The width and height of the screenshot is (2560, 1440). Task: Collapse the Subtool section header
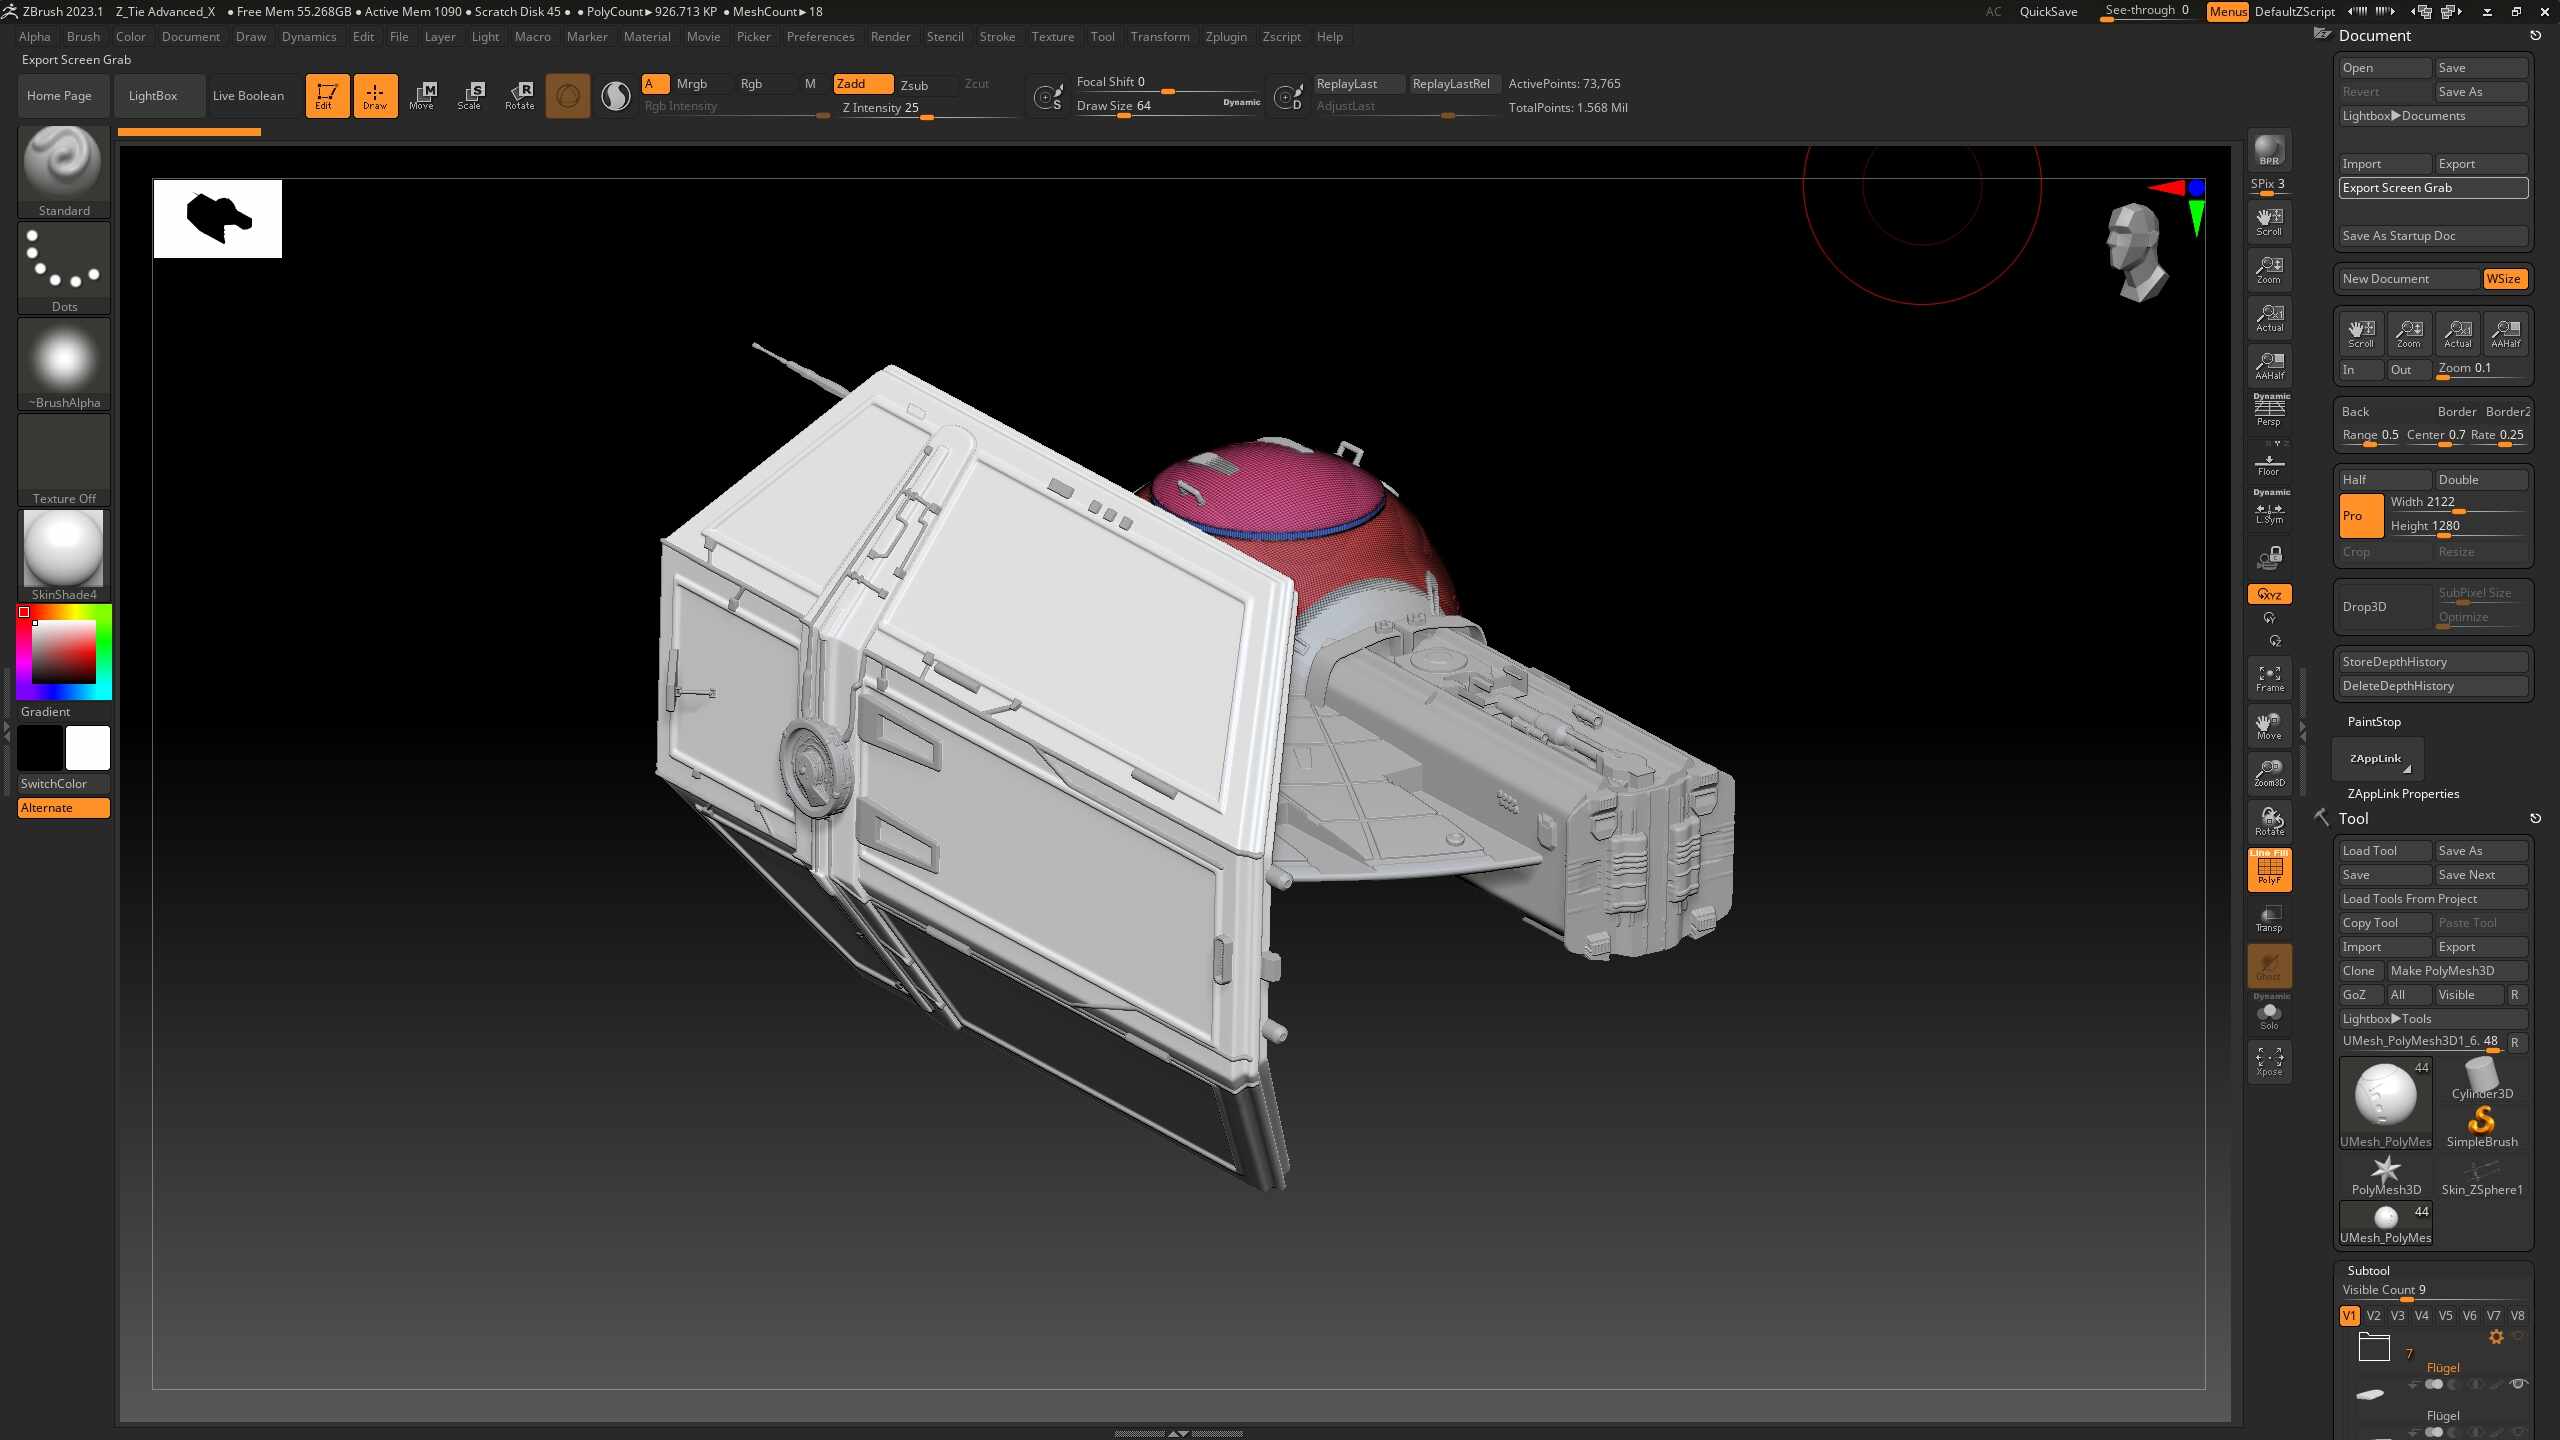2368,1270
